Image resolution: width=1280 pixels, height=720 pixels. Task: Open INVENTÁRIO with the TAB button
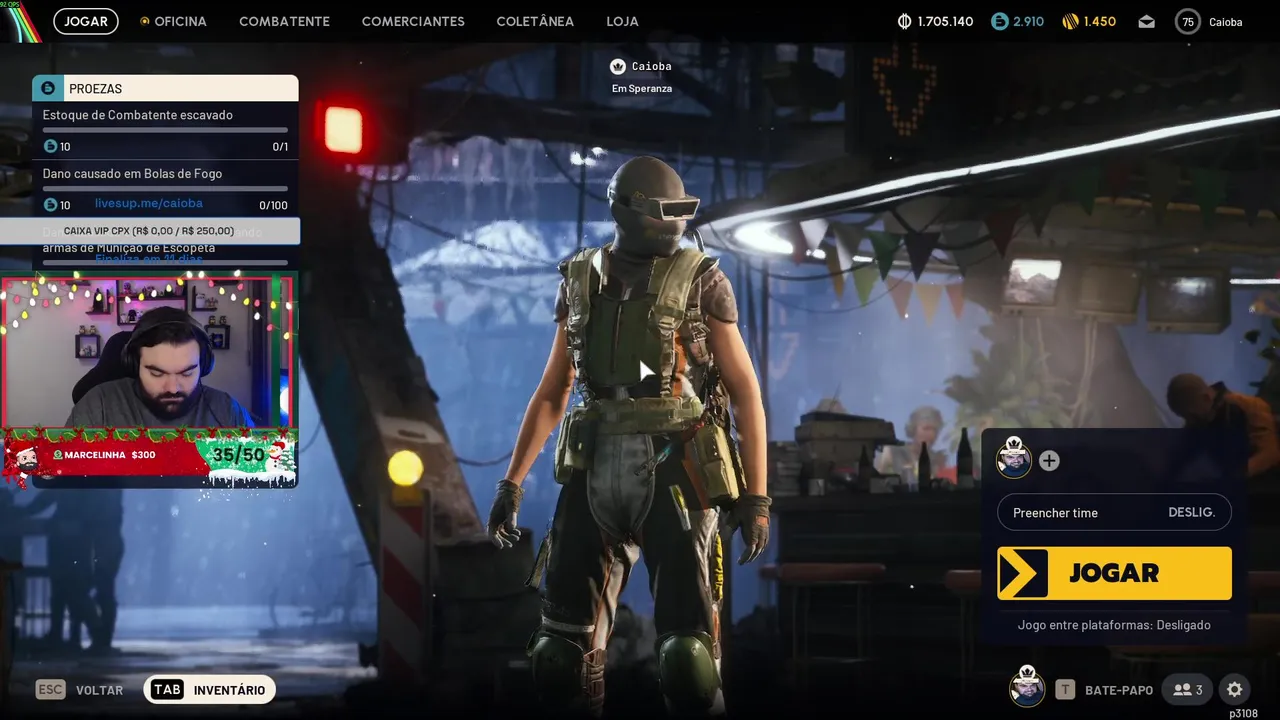209,690
